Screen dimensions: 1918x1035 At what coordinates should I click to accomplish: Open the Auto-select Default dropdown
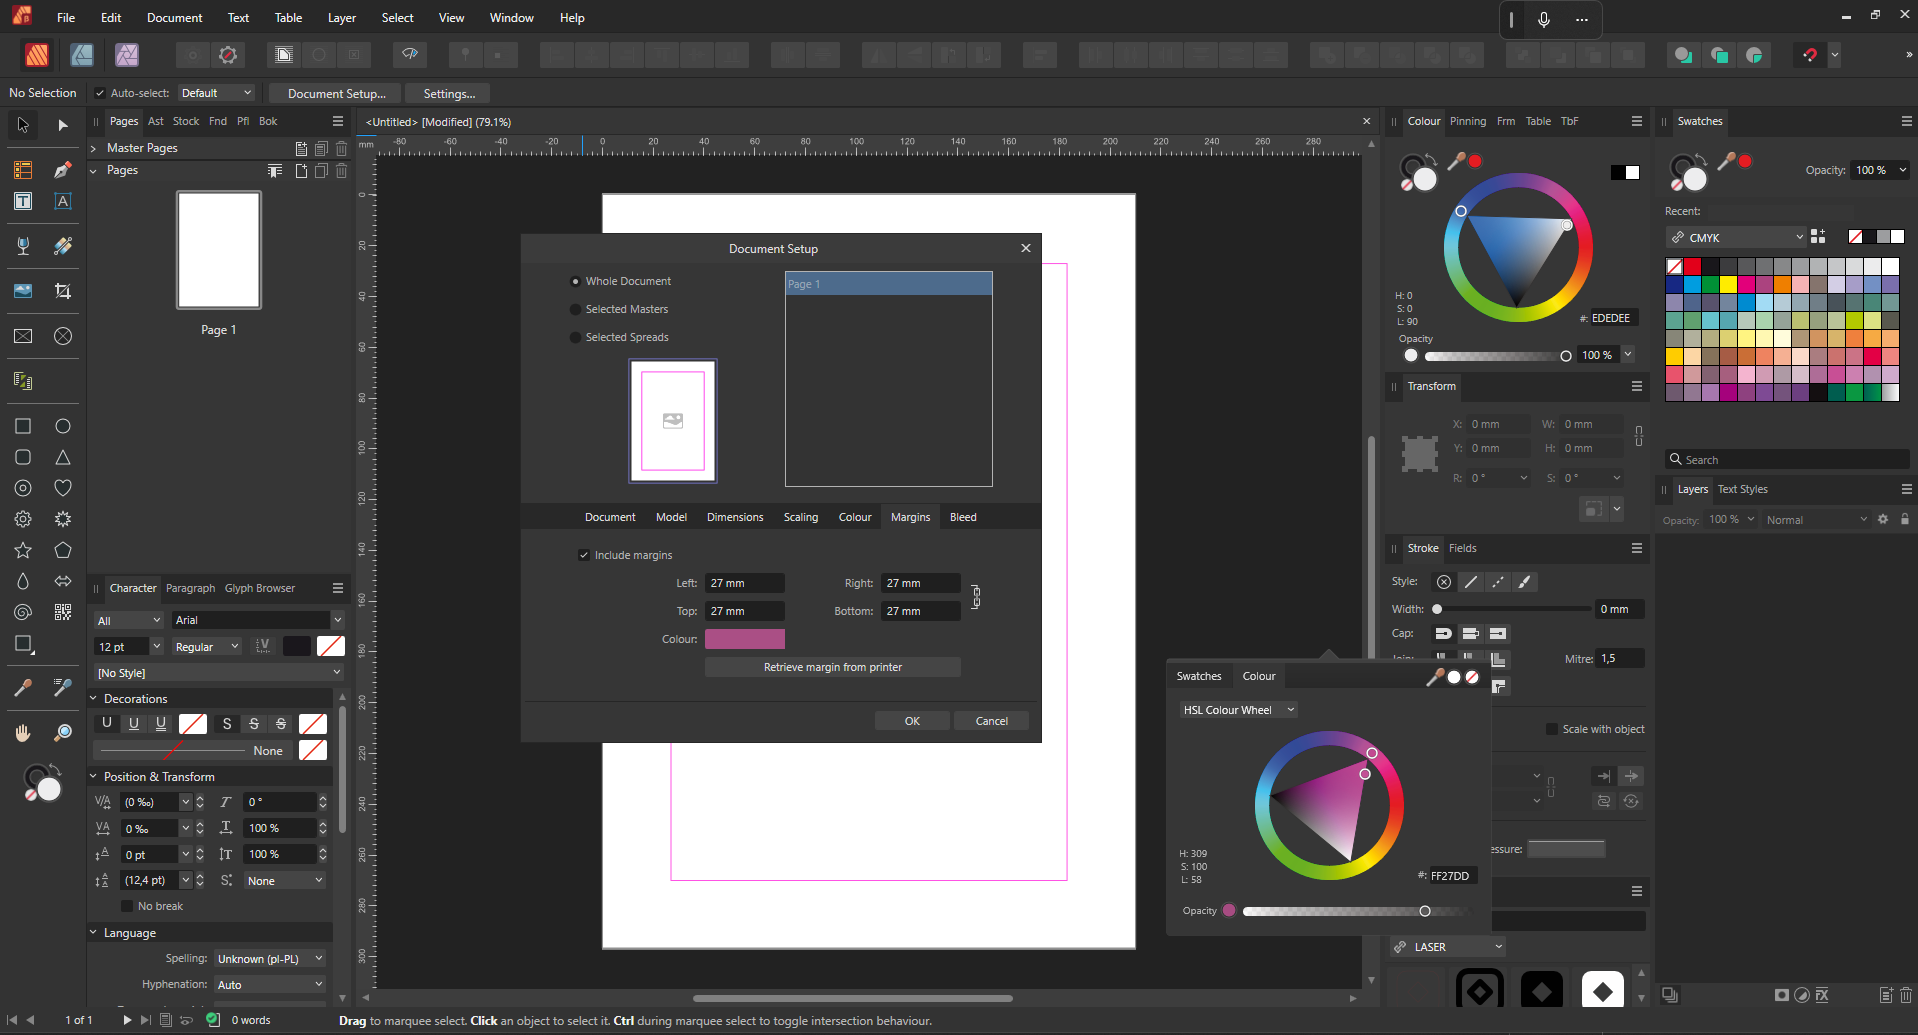(x=216, y=93)
